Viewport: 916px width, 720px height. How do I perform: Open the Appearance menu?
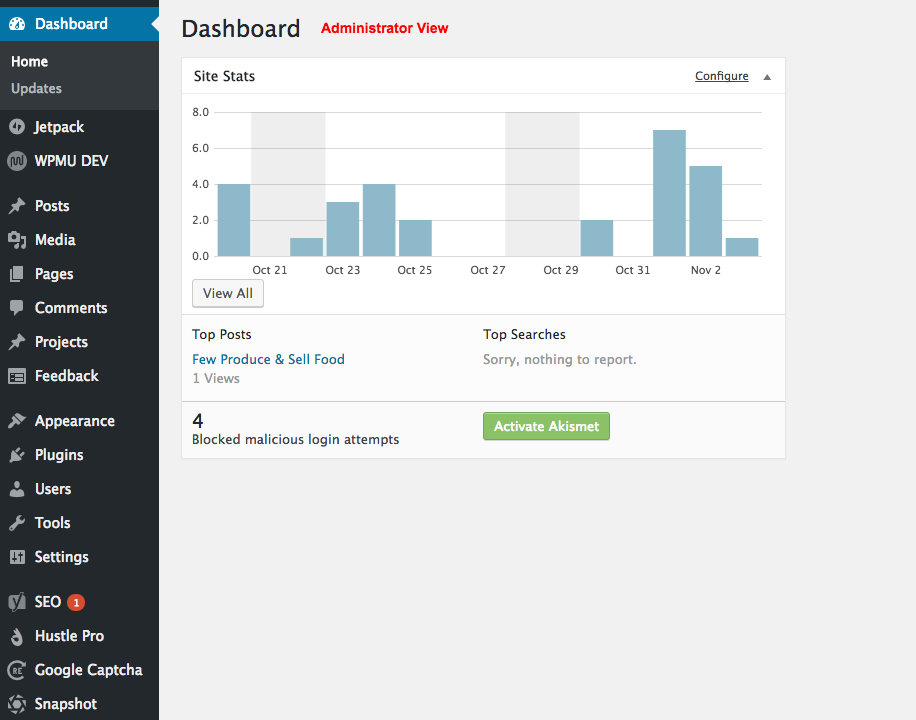click(74, 421)
